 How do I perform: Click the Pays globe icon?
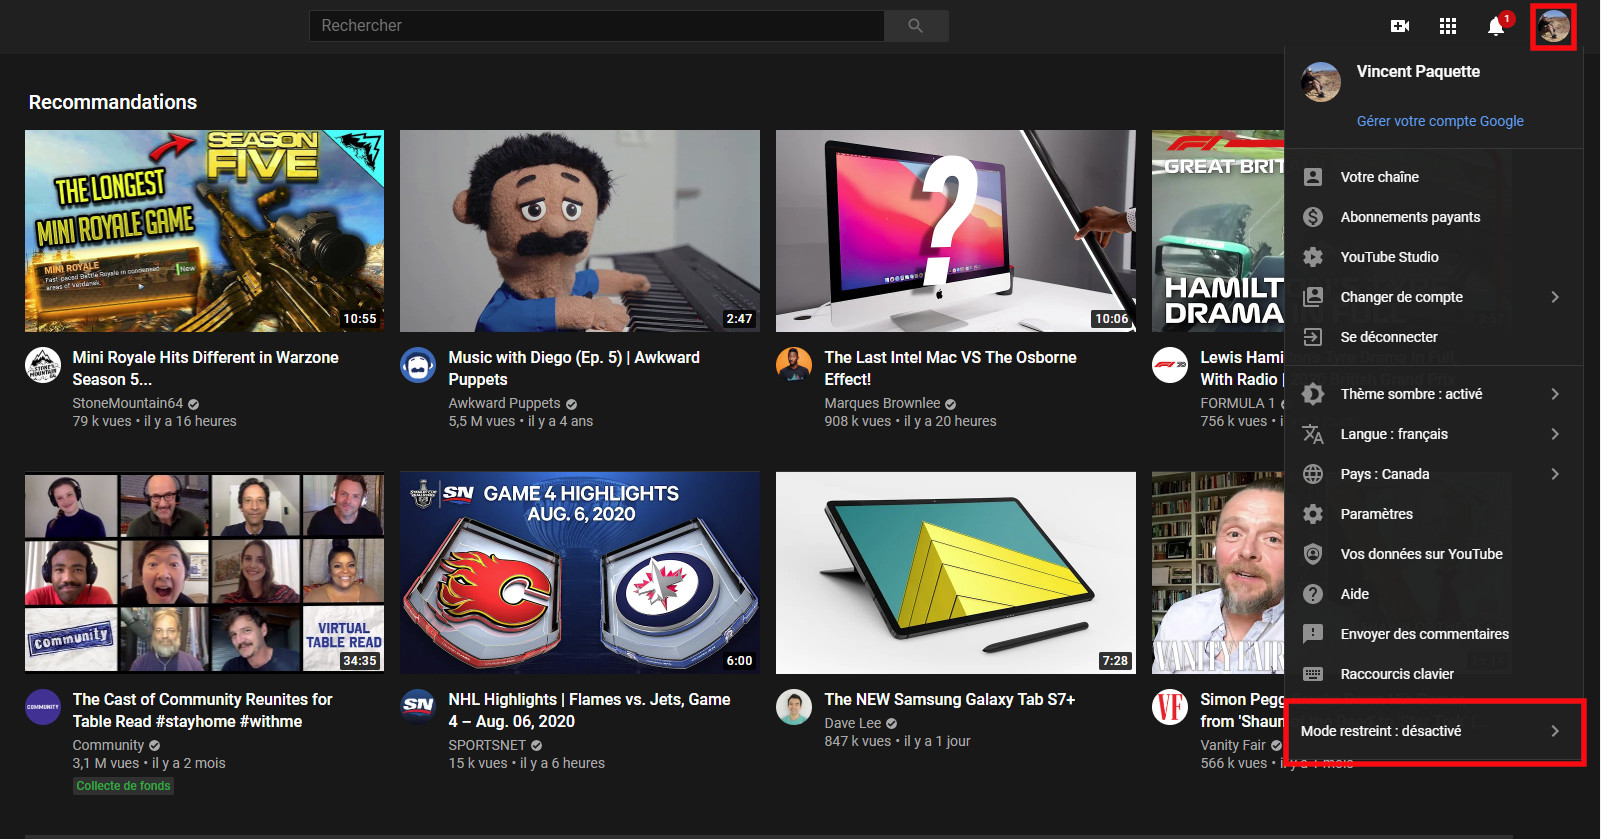click(1313, 474)
